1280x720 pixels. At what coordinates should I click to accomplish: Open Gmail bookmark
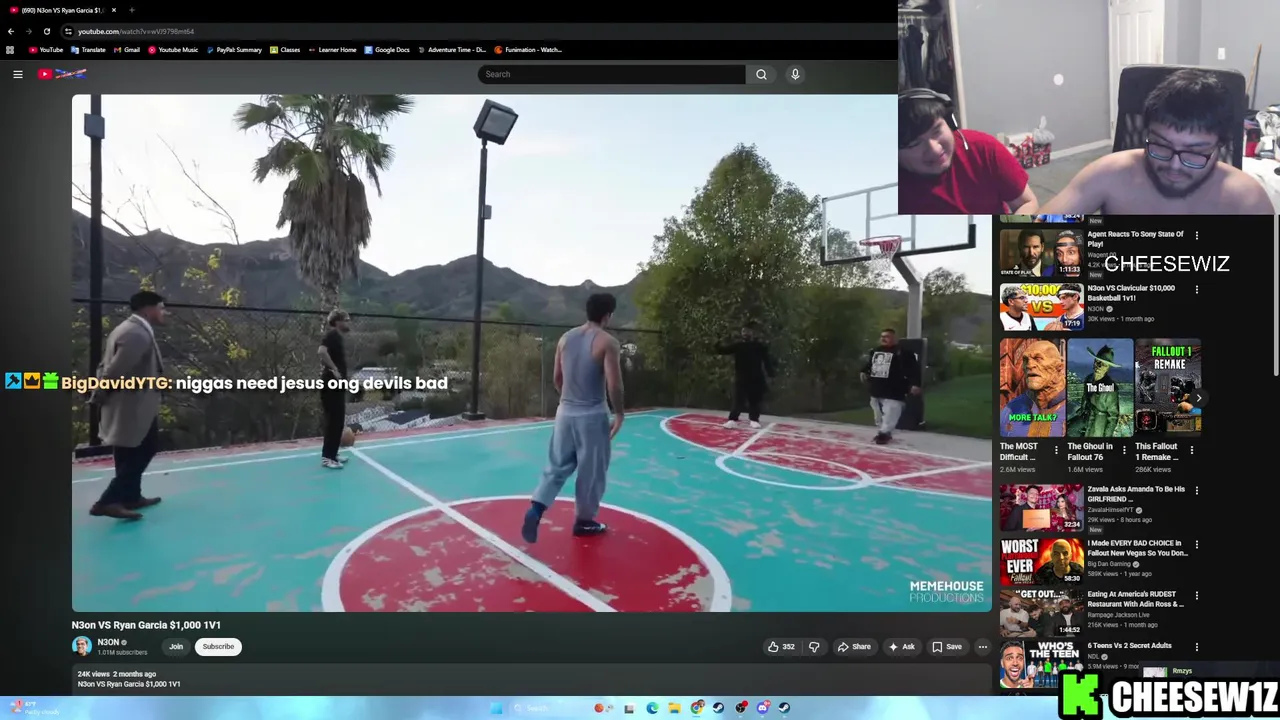pos(127,50)
